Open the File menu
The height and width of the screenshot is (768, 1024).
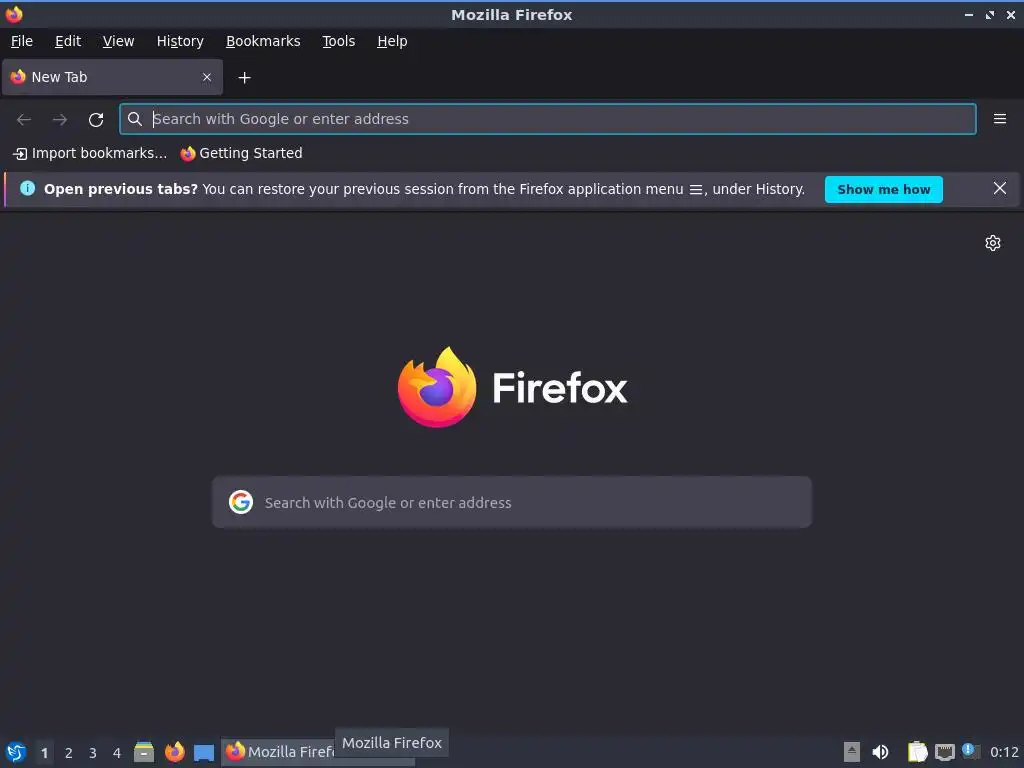pos(22,41)
